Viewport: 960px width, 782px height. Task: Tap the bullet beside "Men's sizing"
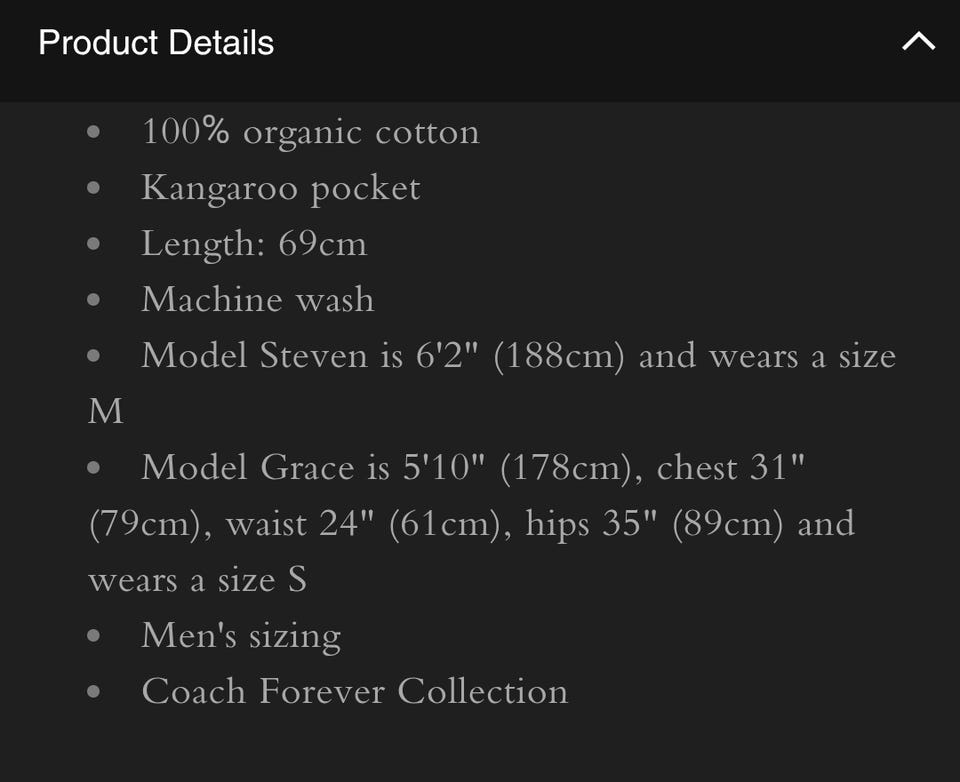pyautogui.click(x=94, y=637)
